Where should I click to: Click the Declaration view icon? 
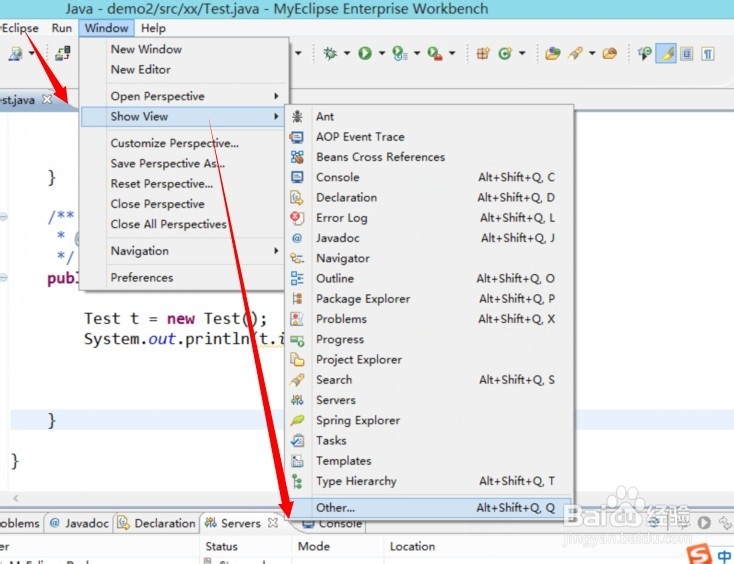click(297, 198)
